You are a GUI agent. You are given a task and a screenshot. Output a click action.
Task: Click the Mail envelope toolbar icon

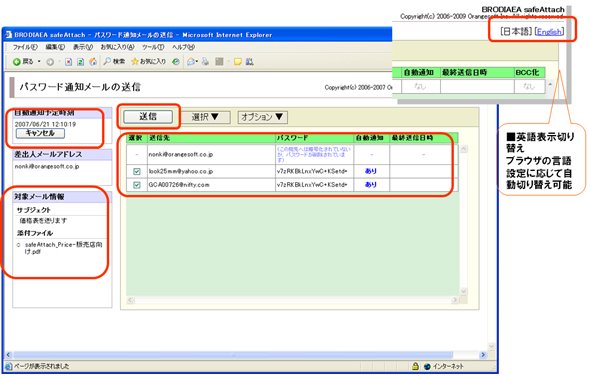click(191, 62)
